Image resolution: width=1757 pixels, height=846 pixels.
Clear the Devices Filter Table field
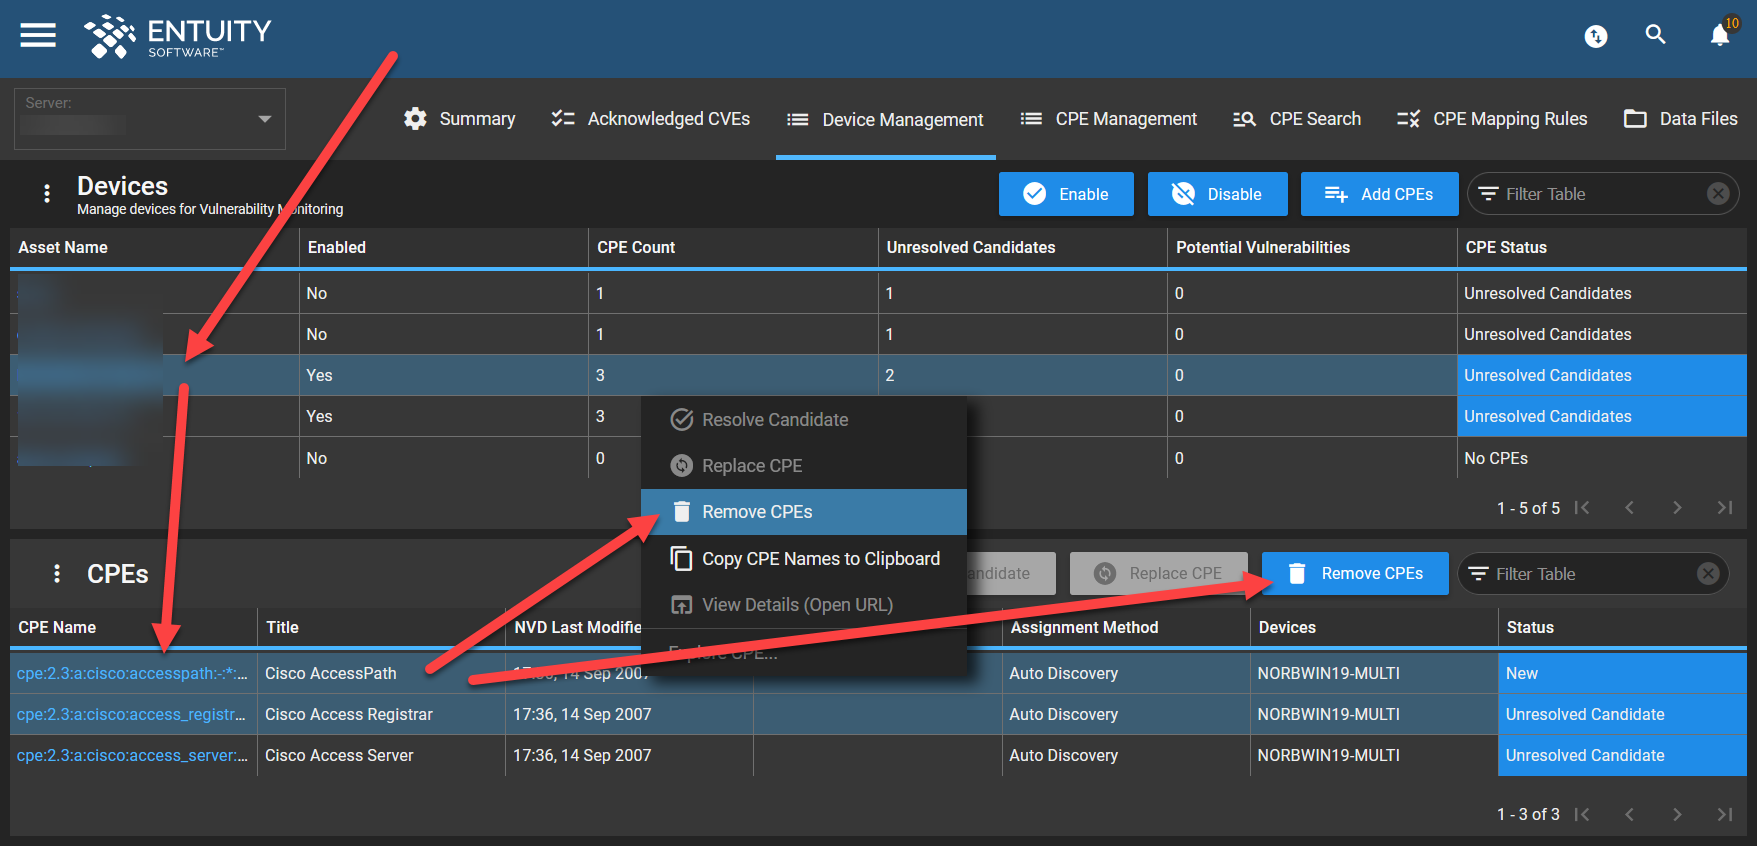point(1718,194)
